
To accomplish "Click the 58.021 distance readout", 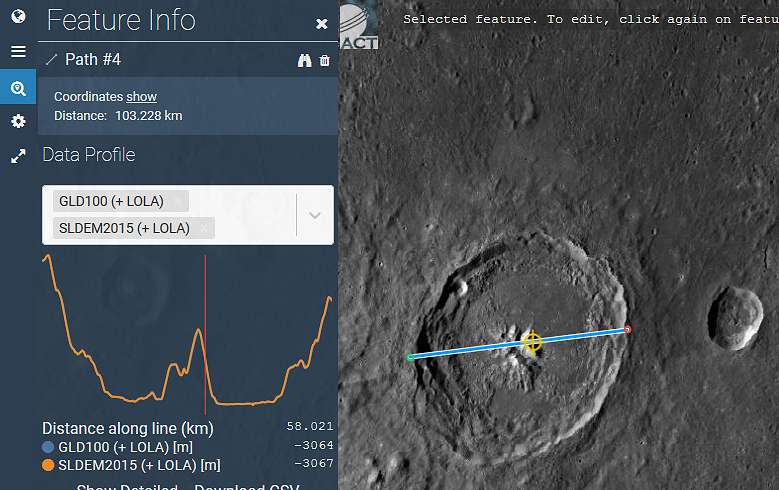I will click(310, 426).
